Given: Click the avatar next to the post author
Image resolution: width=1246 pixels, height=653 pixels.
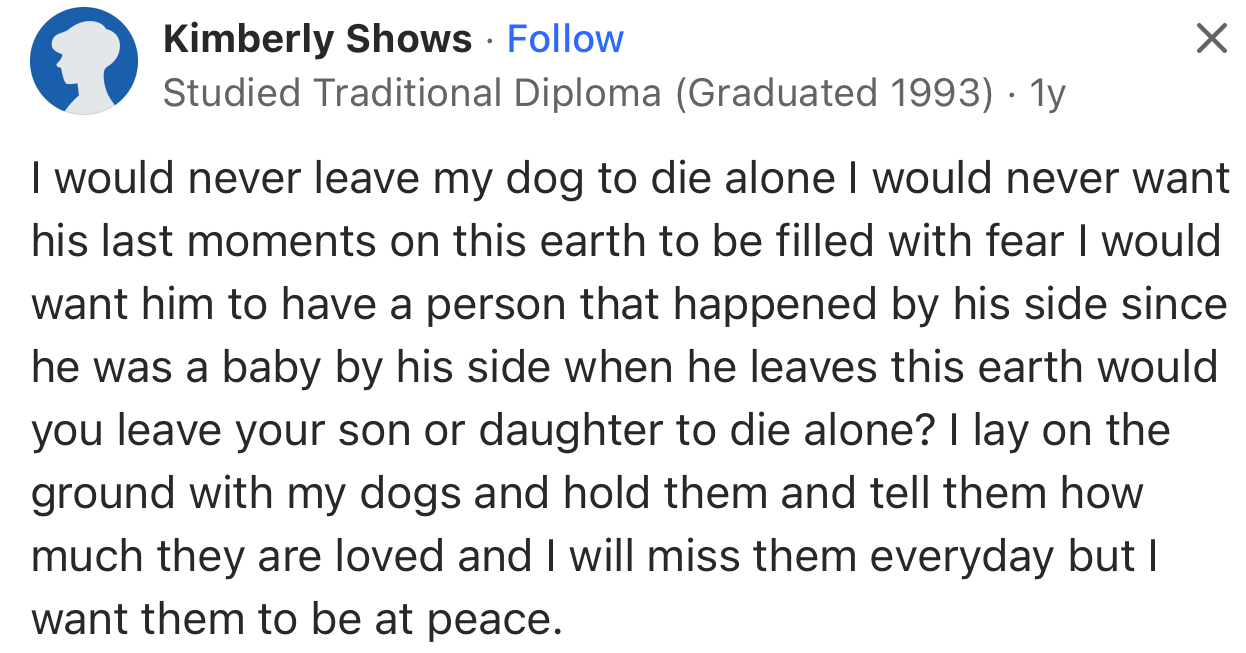Looking at the screenshot, I should (83, 59).
